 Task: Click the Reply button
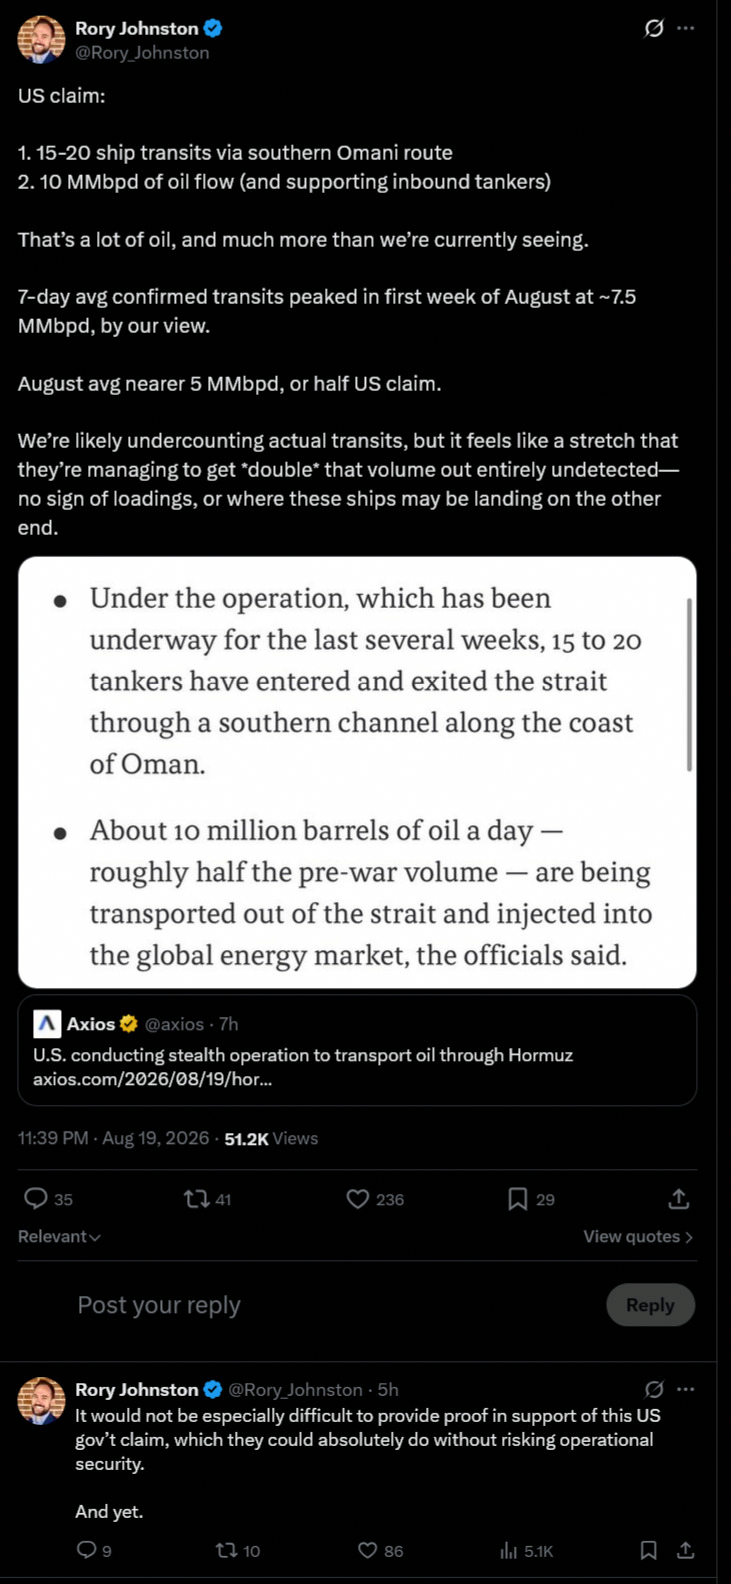[650, 1305]
